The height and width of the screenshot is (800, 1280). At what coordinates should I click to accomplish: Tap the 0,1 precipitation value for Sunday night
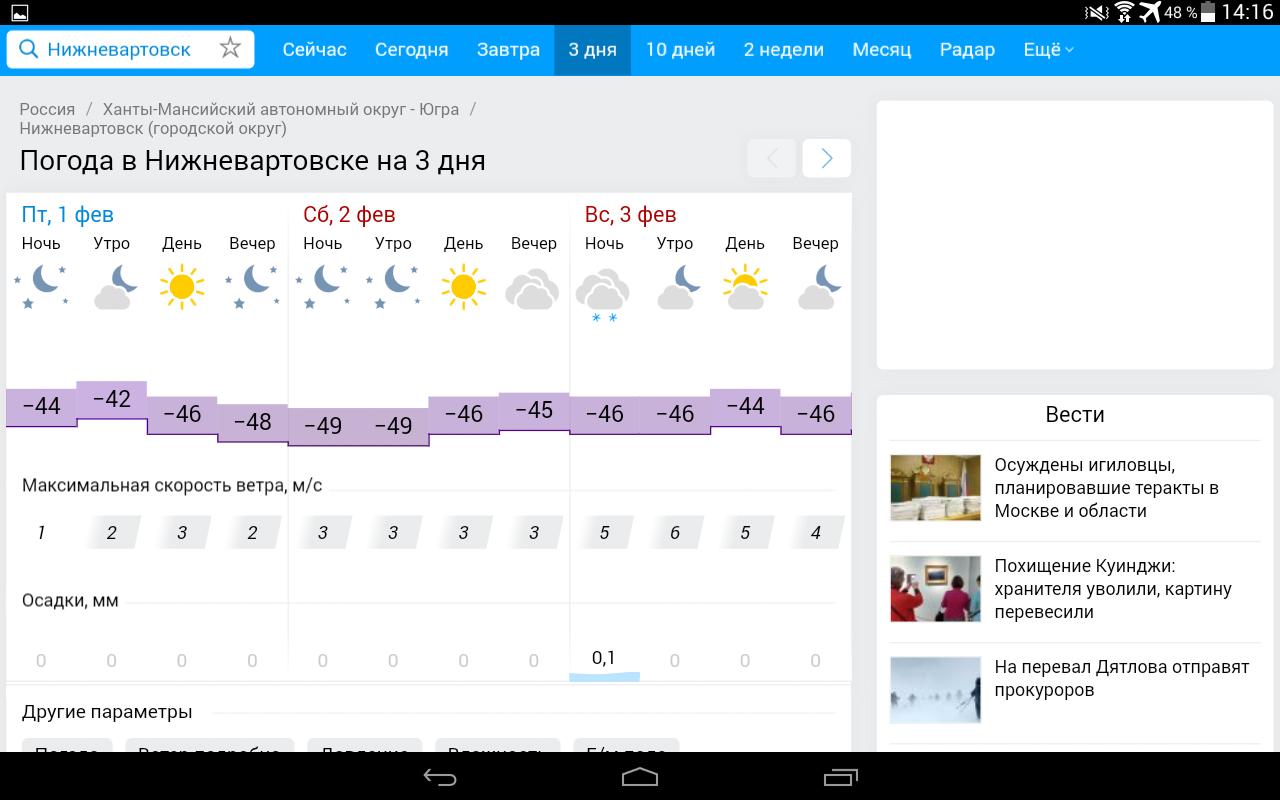[x=604, y=657]
